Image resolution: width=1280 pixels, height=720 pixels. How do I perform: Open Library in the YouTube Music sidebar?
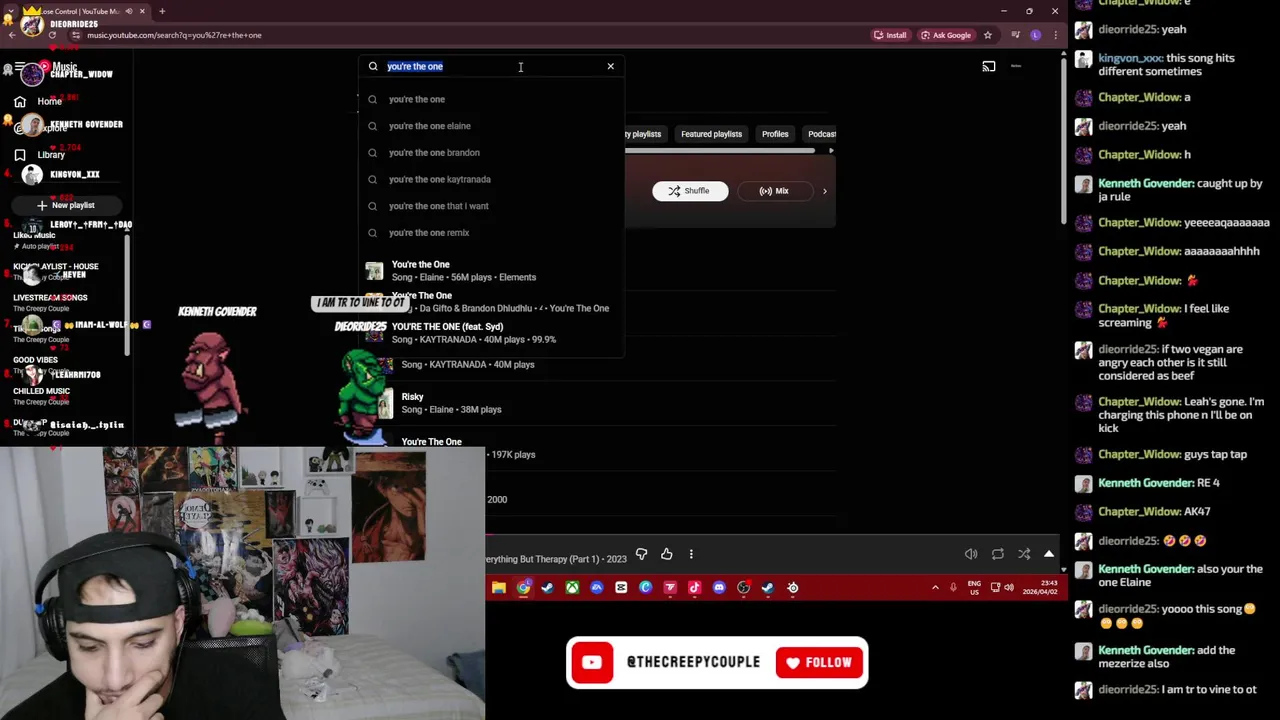(40, 155)
